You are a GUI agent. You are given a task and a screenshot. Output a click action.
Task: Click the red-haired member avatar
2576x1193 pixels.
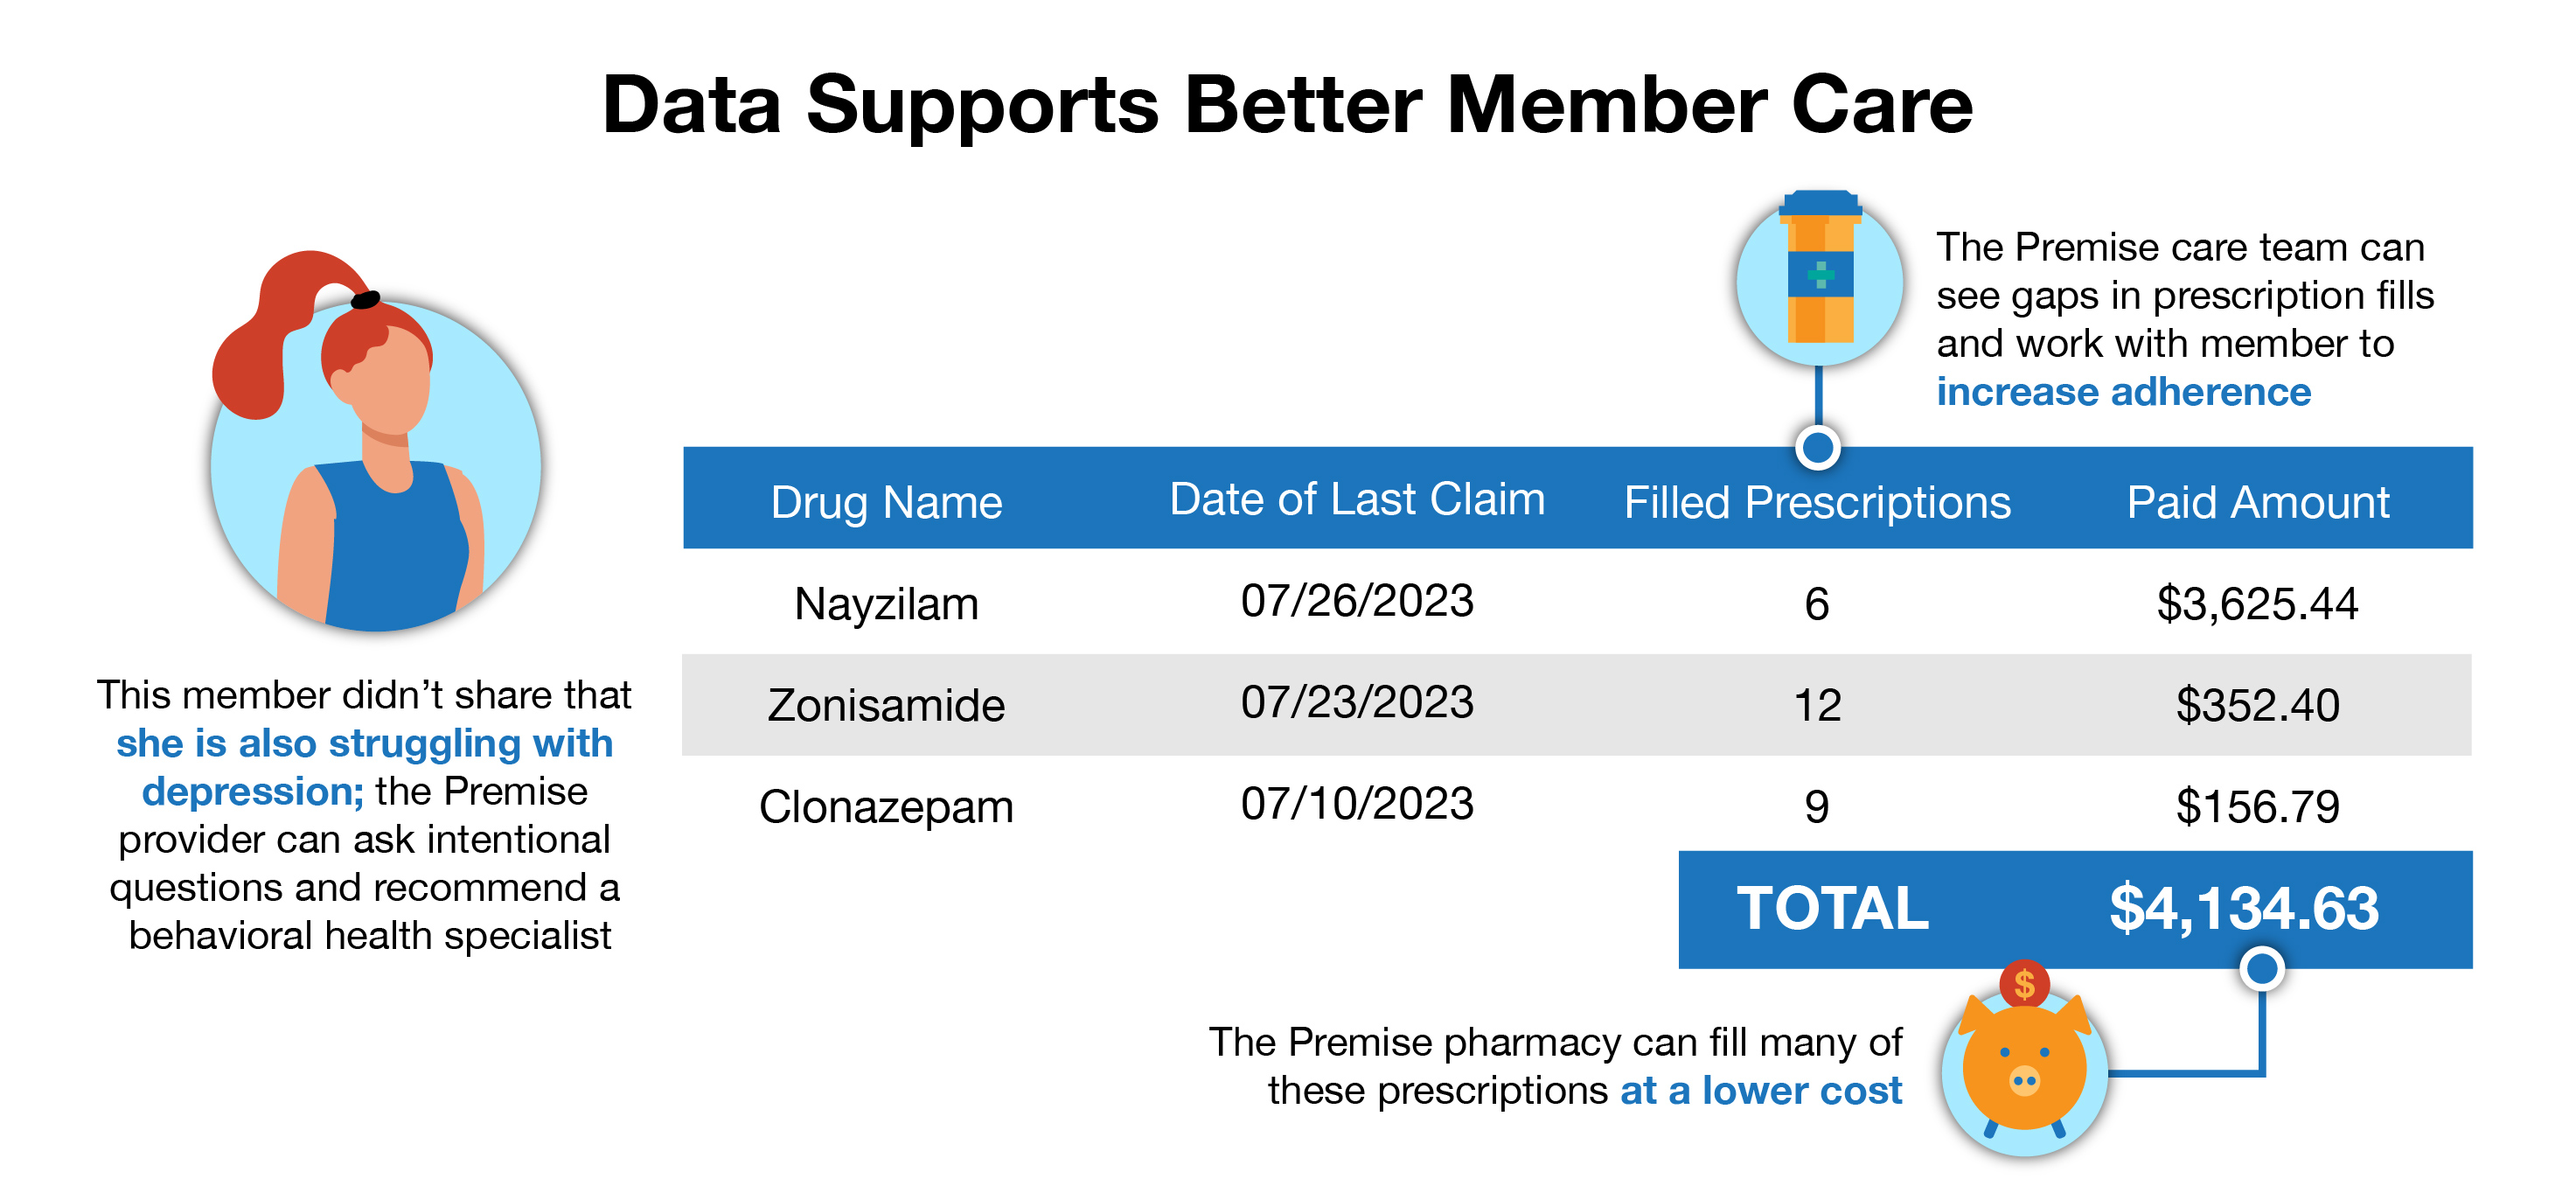click(375, 441)
